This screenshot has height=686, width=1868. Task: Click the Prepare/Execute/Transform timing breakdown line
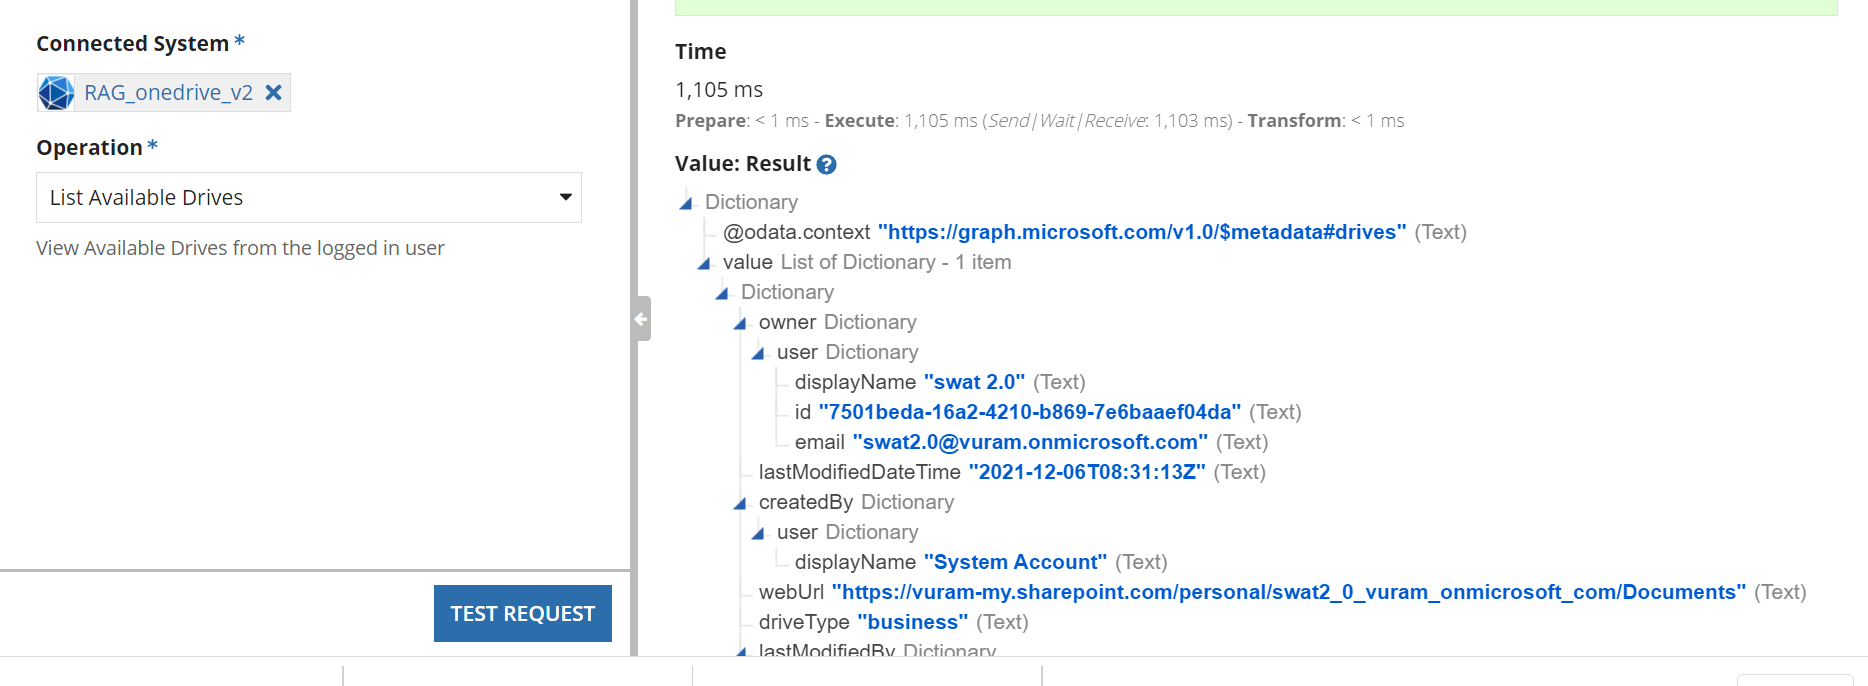(1039, 121)
